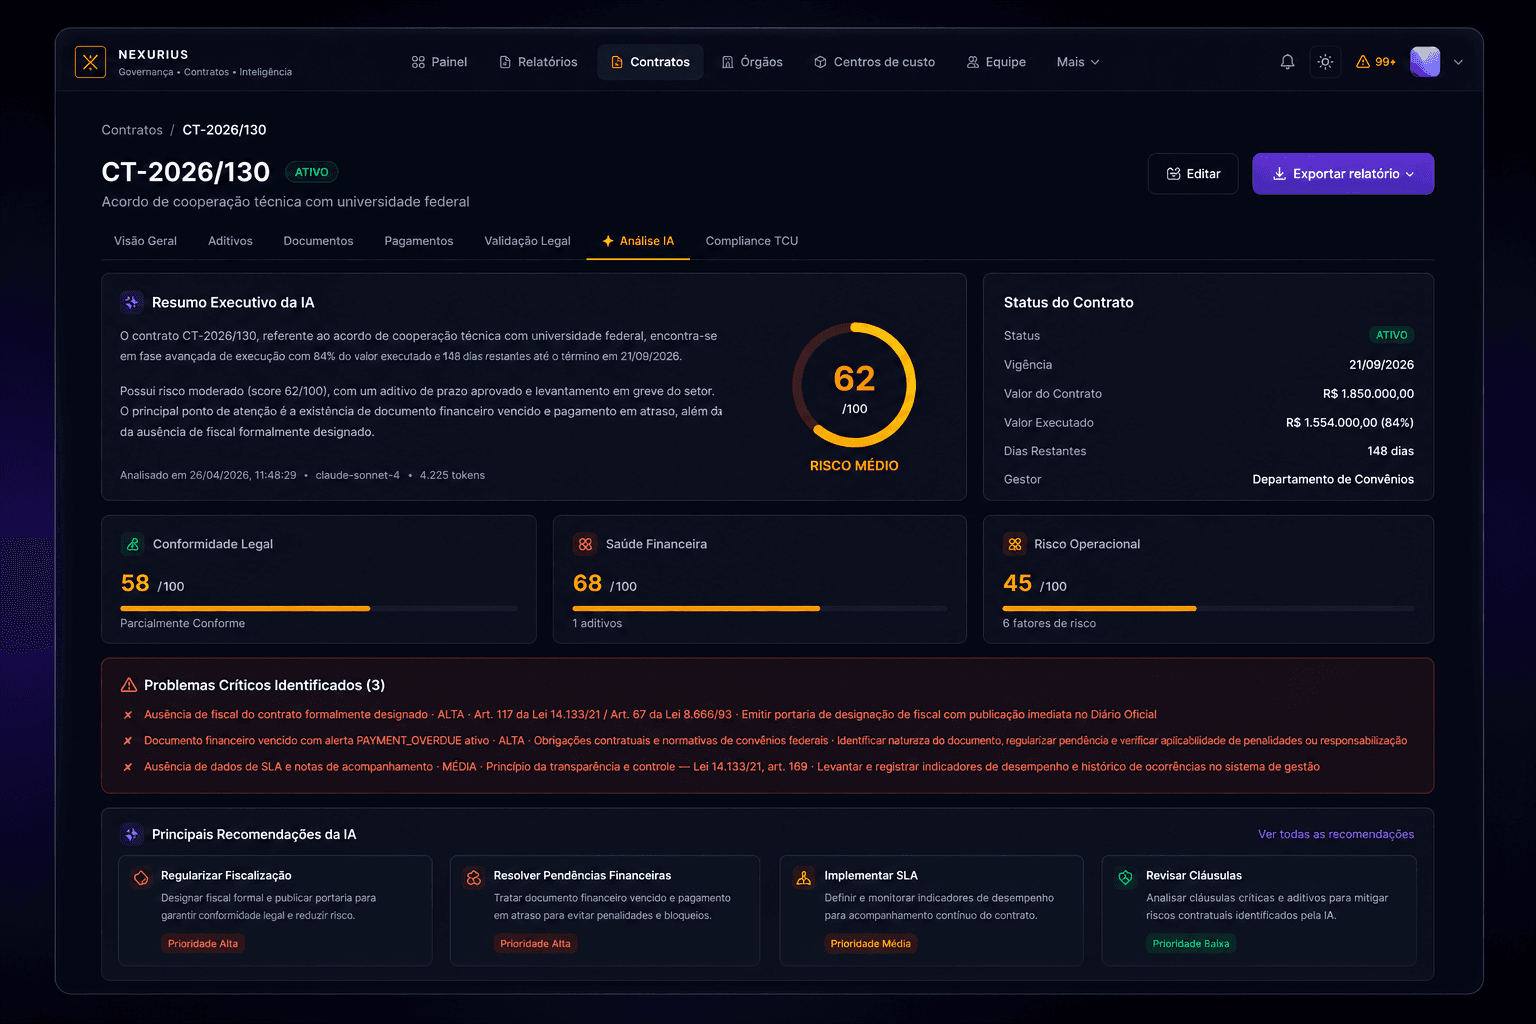Toggle the ATIVO status badge

click(x=311, y=172)
